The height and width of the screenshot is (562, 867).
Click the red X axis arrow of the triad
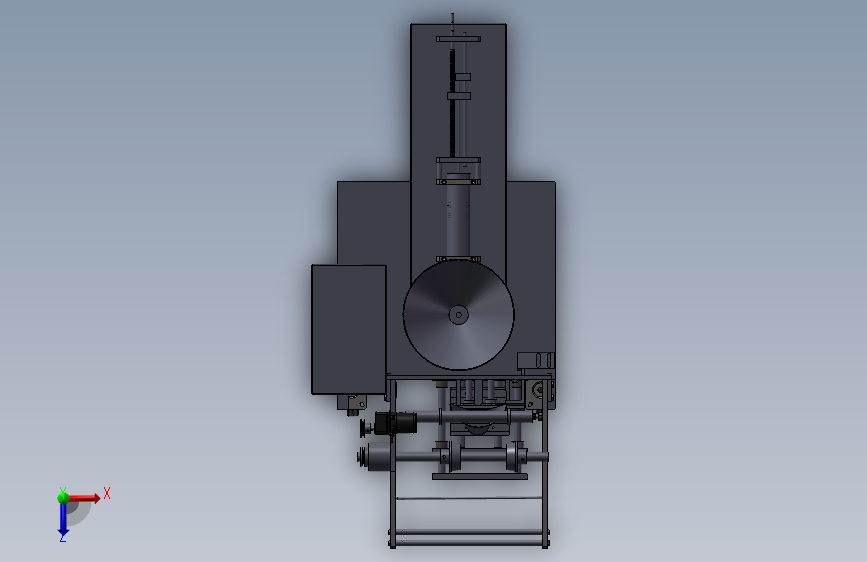pos(83,498)
